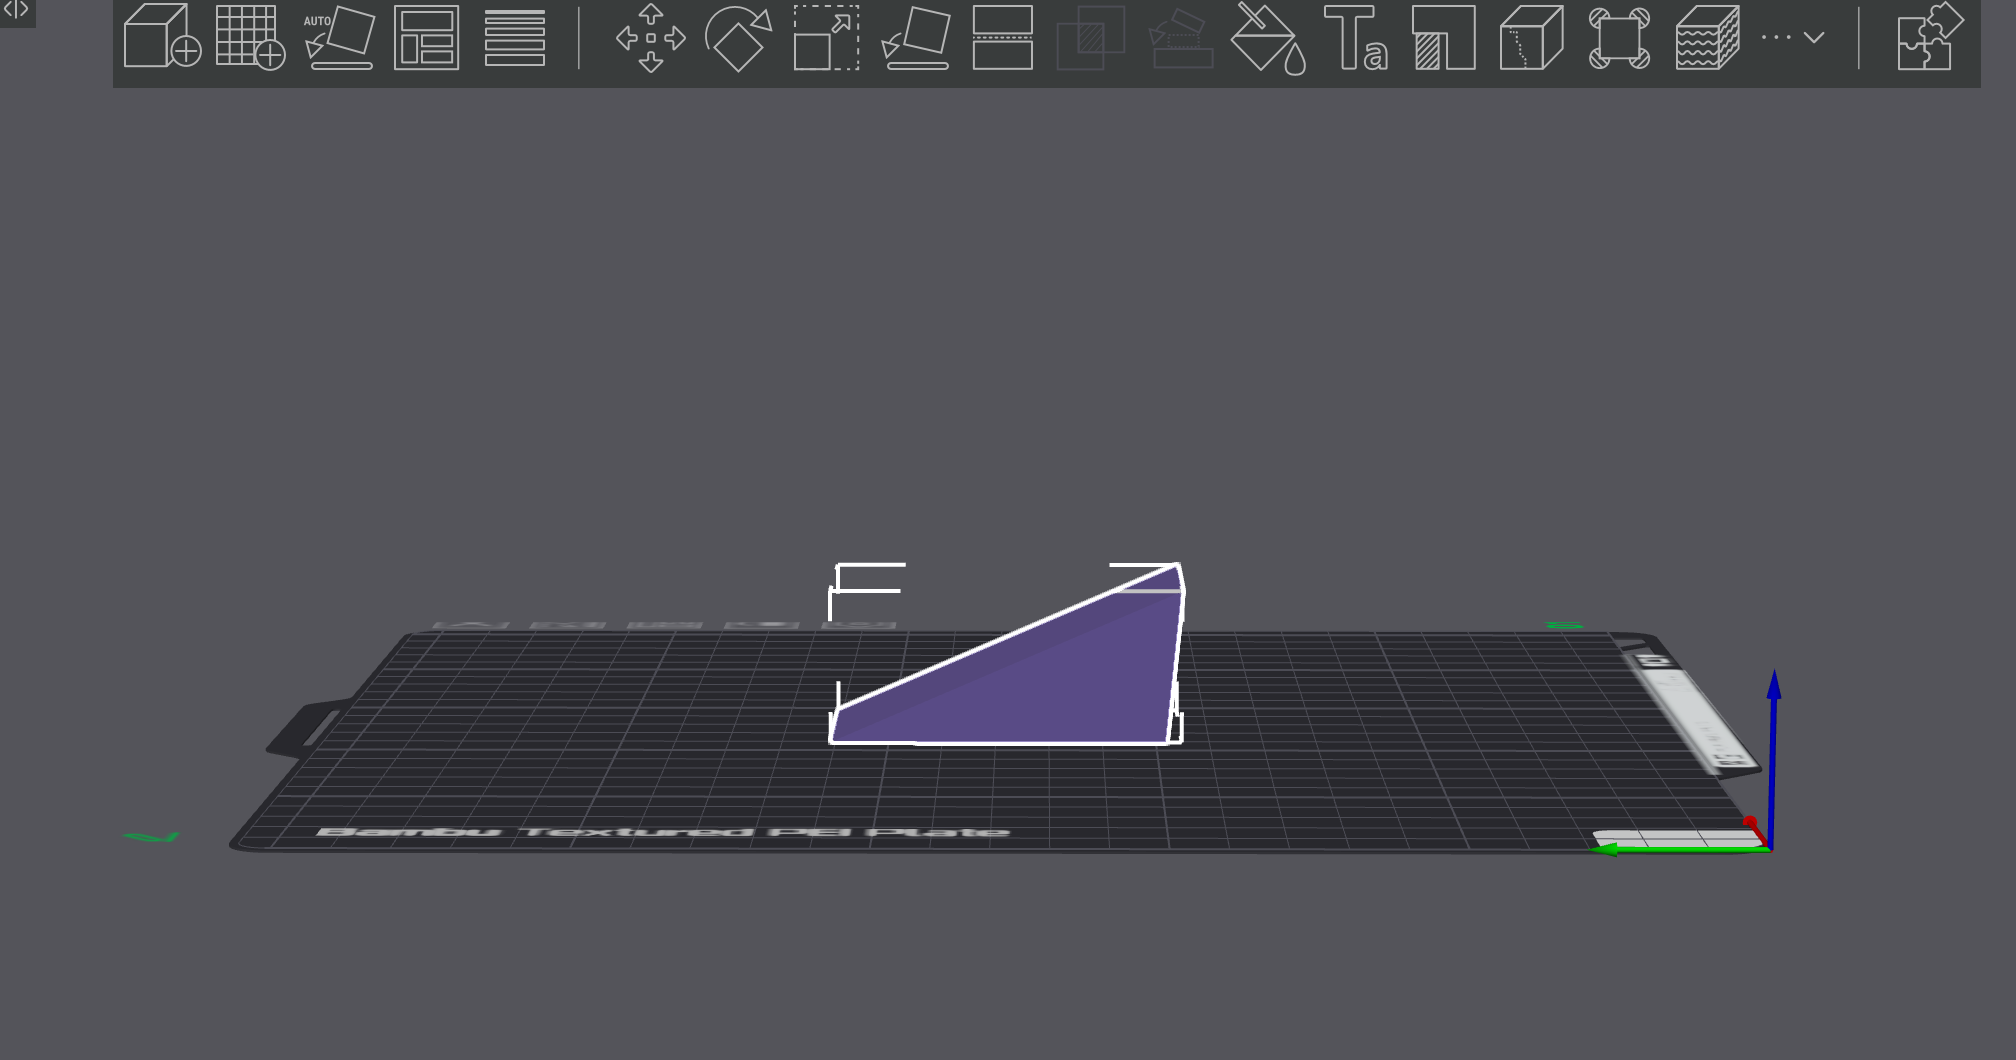Open the Assembly view puzzle icon
The width and height of the screenshot is (2016, 1060).
(x=1930, y=37)
